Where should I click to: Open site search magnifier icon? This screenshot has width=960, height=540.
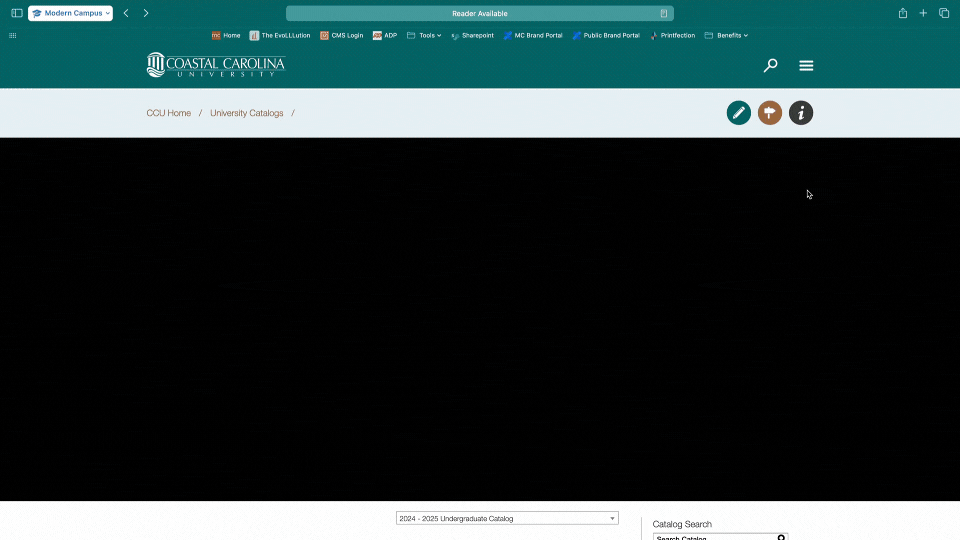coord(770,66)
